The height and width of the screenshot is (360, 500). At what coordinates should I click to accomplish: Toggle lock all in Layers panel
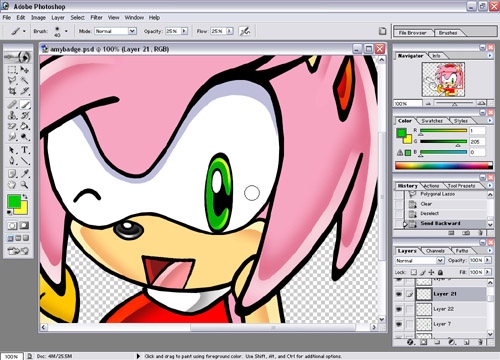click(440, 272)
